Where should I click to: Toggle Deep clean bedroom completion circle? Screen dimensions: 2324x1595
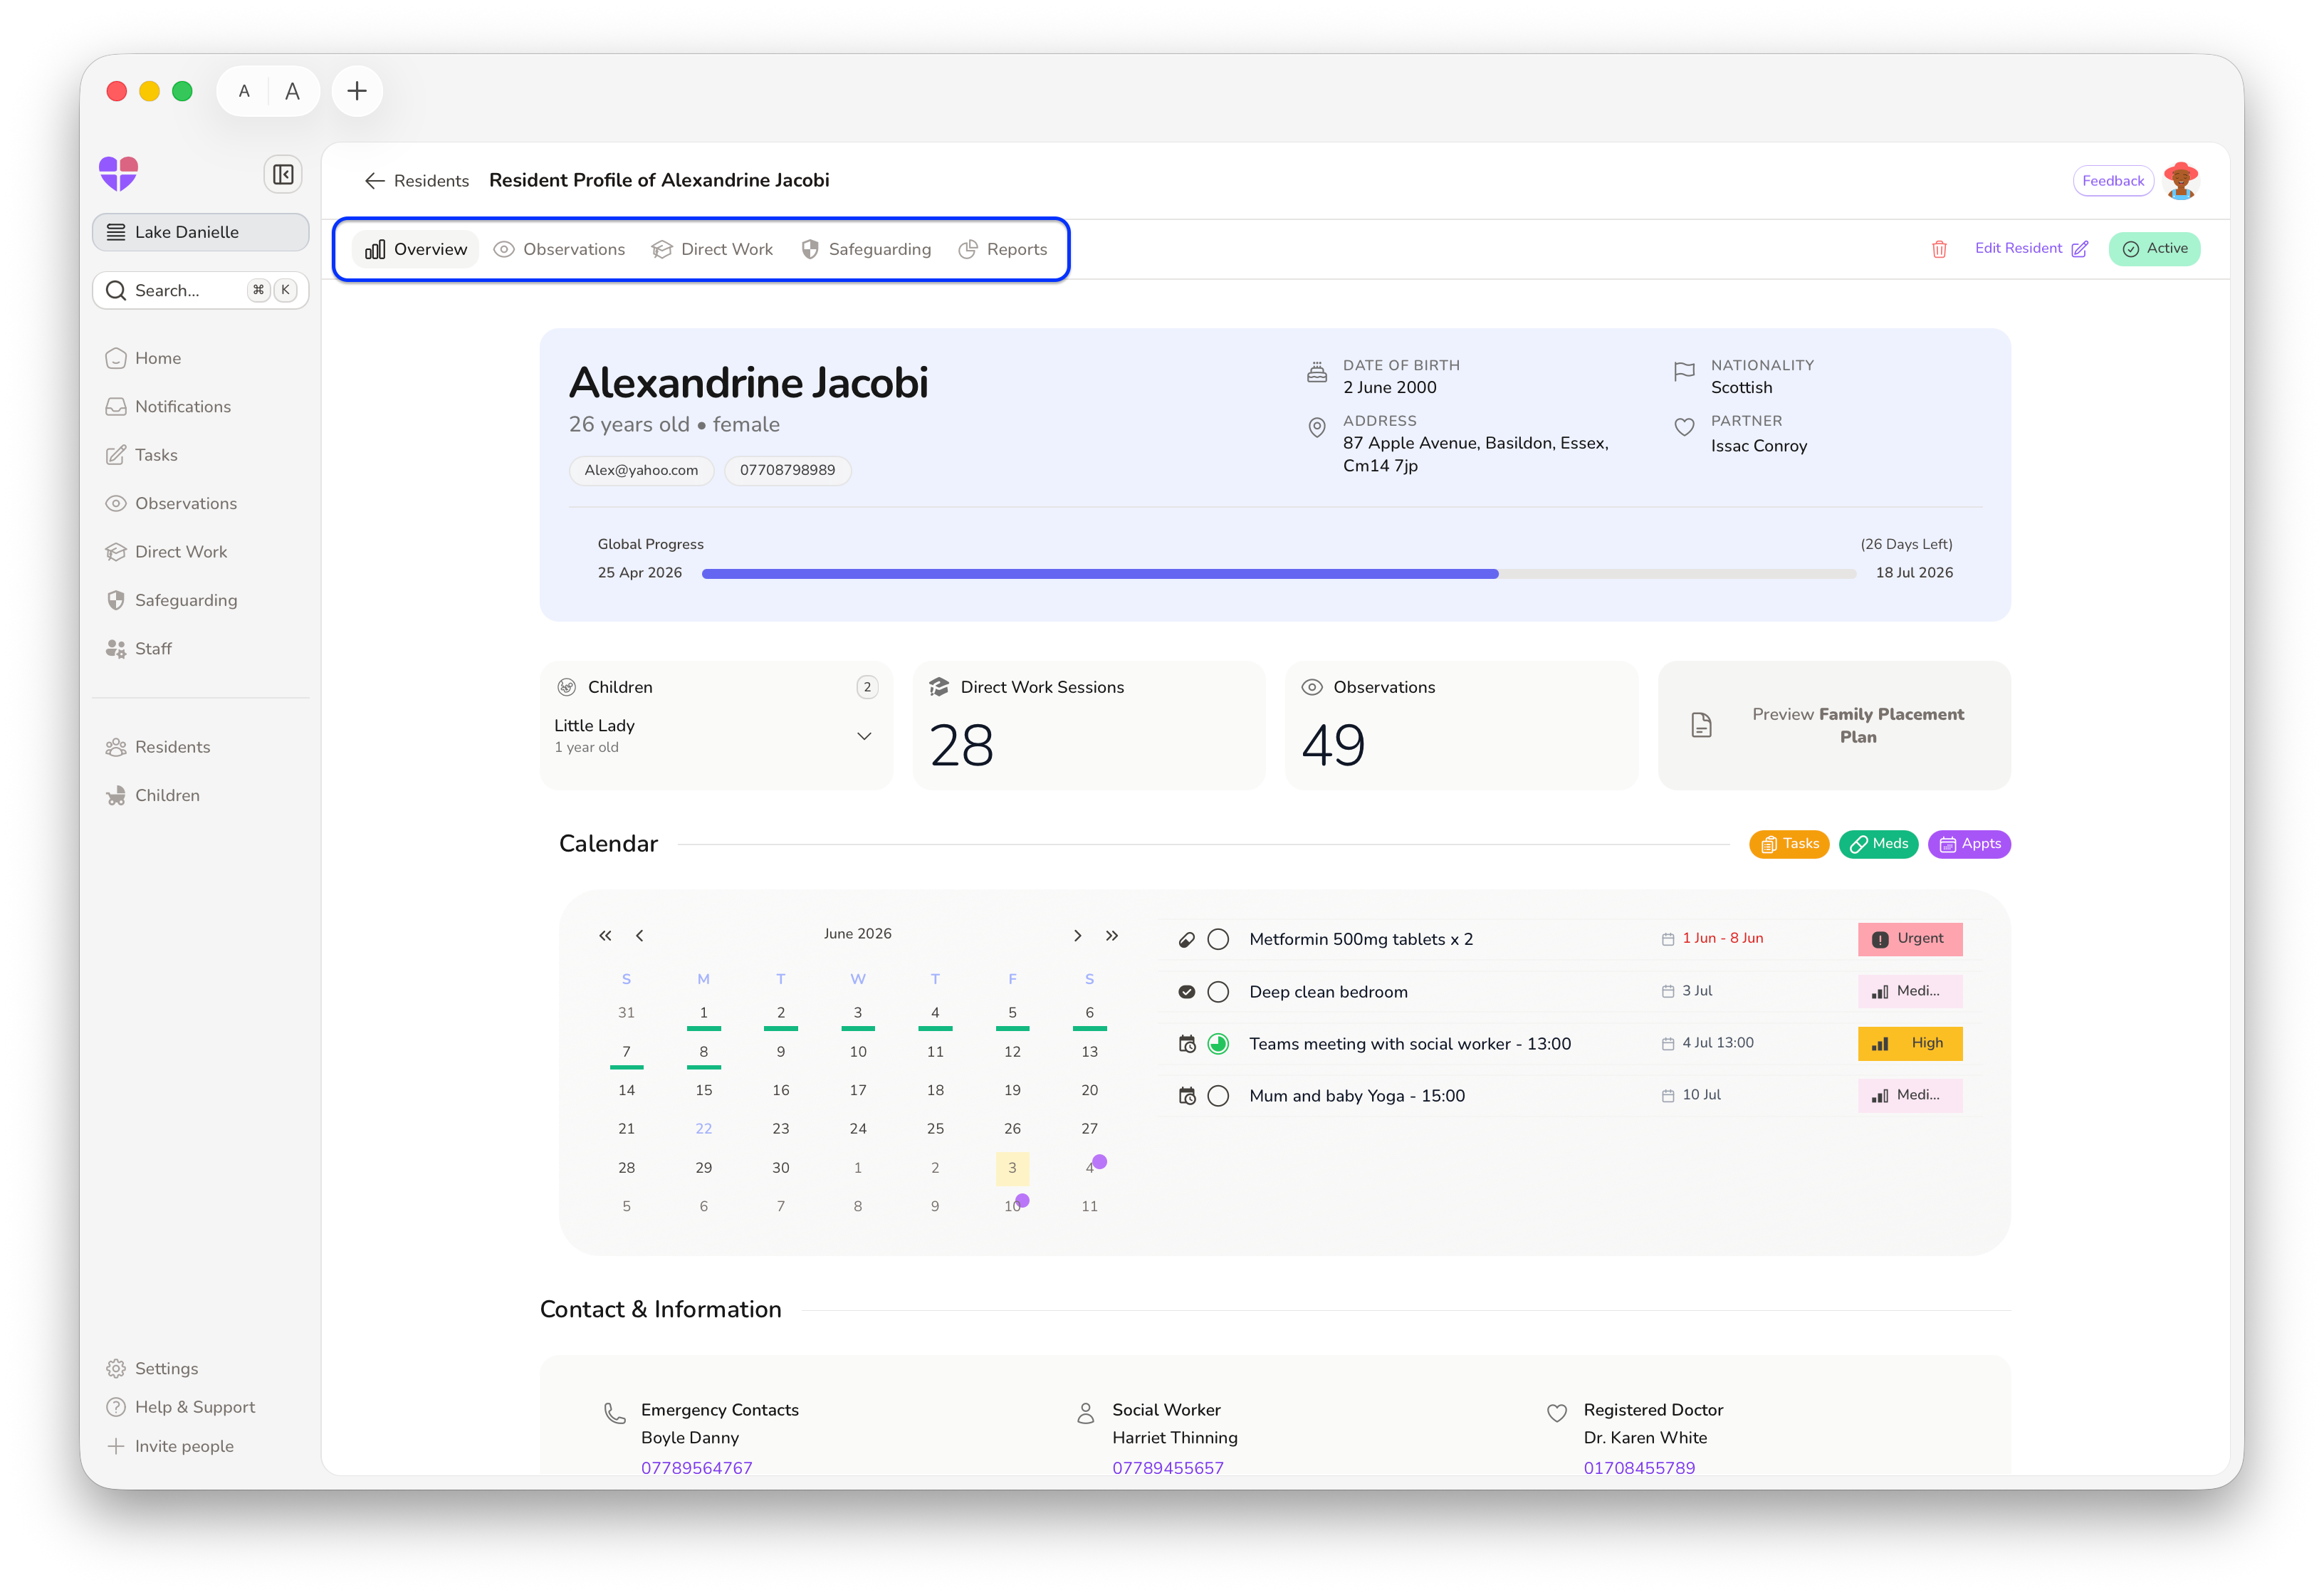pos(1218,992)
